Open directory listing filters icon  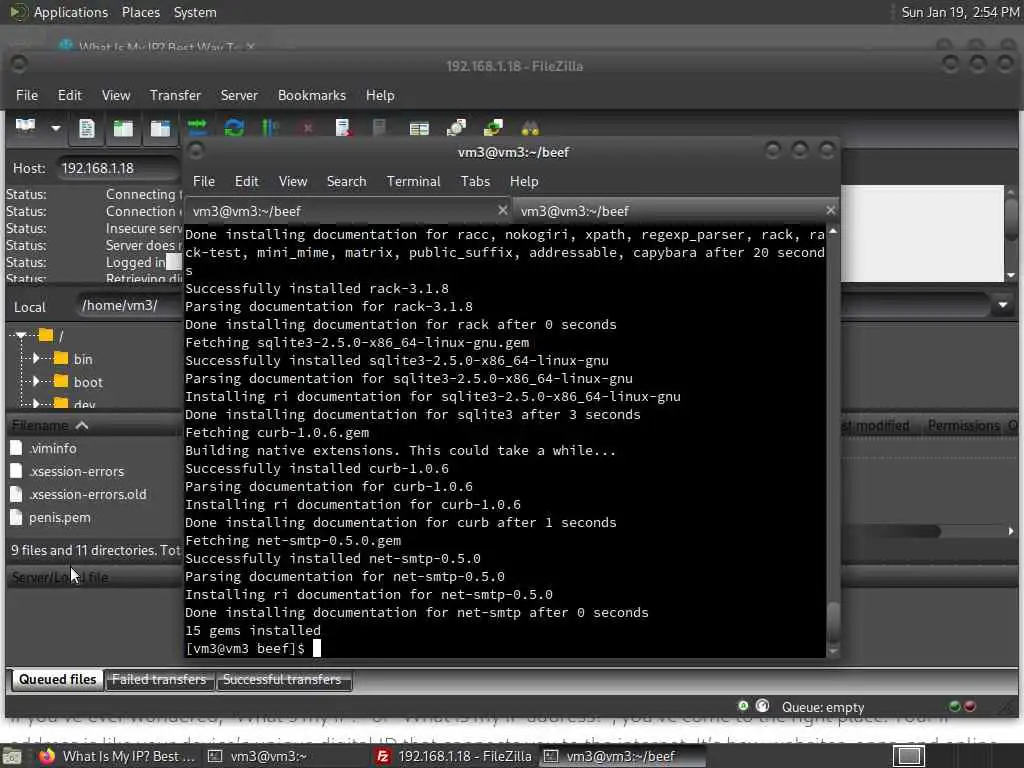tap(419, 128)
